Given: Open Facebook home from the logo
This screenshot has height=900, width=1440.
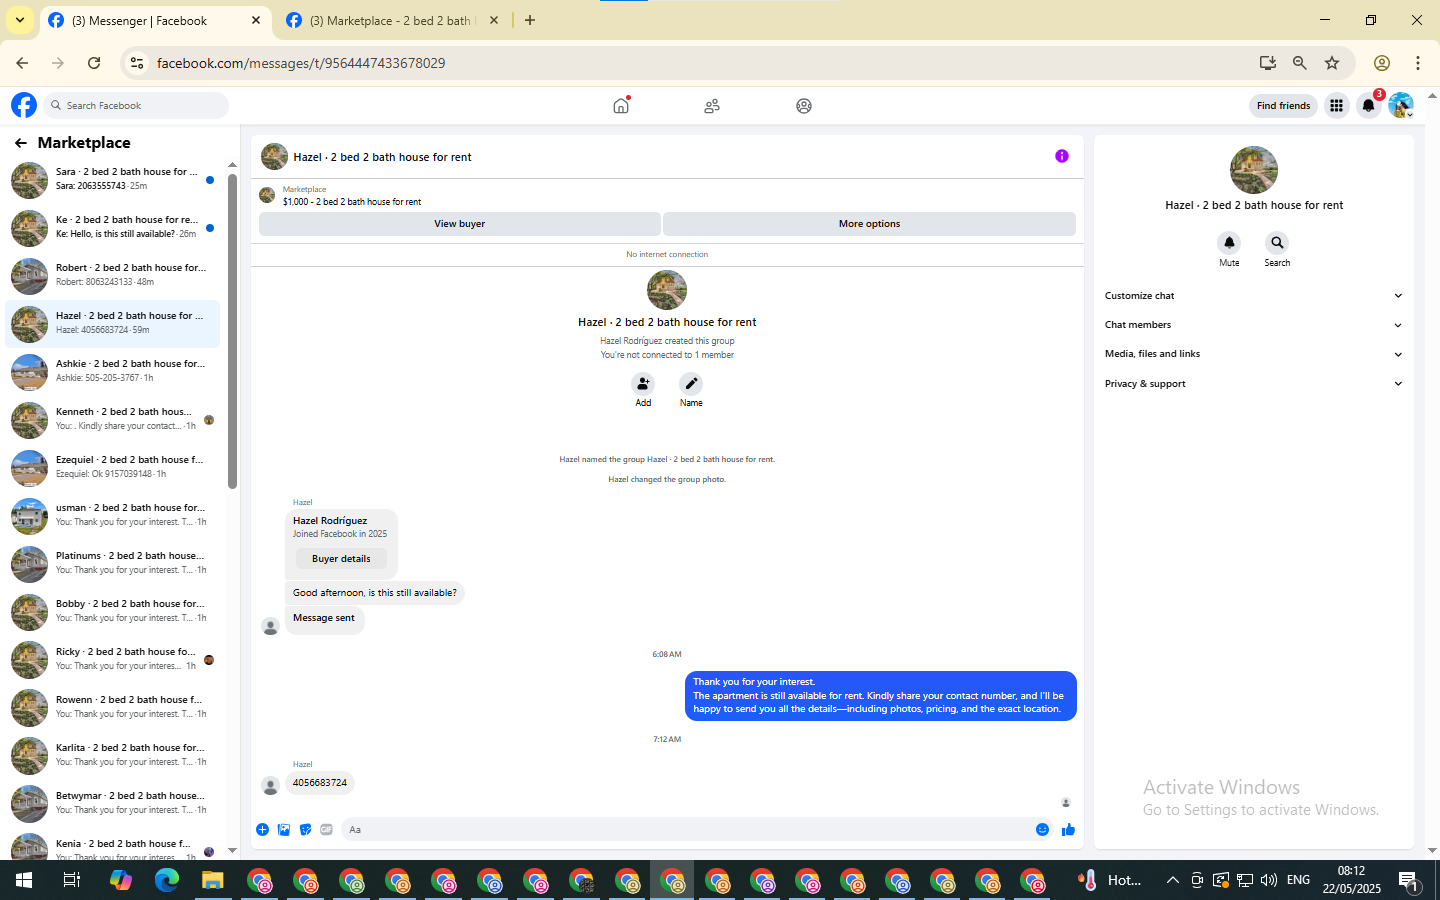Looking at the screenshot, I should 24,105.
